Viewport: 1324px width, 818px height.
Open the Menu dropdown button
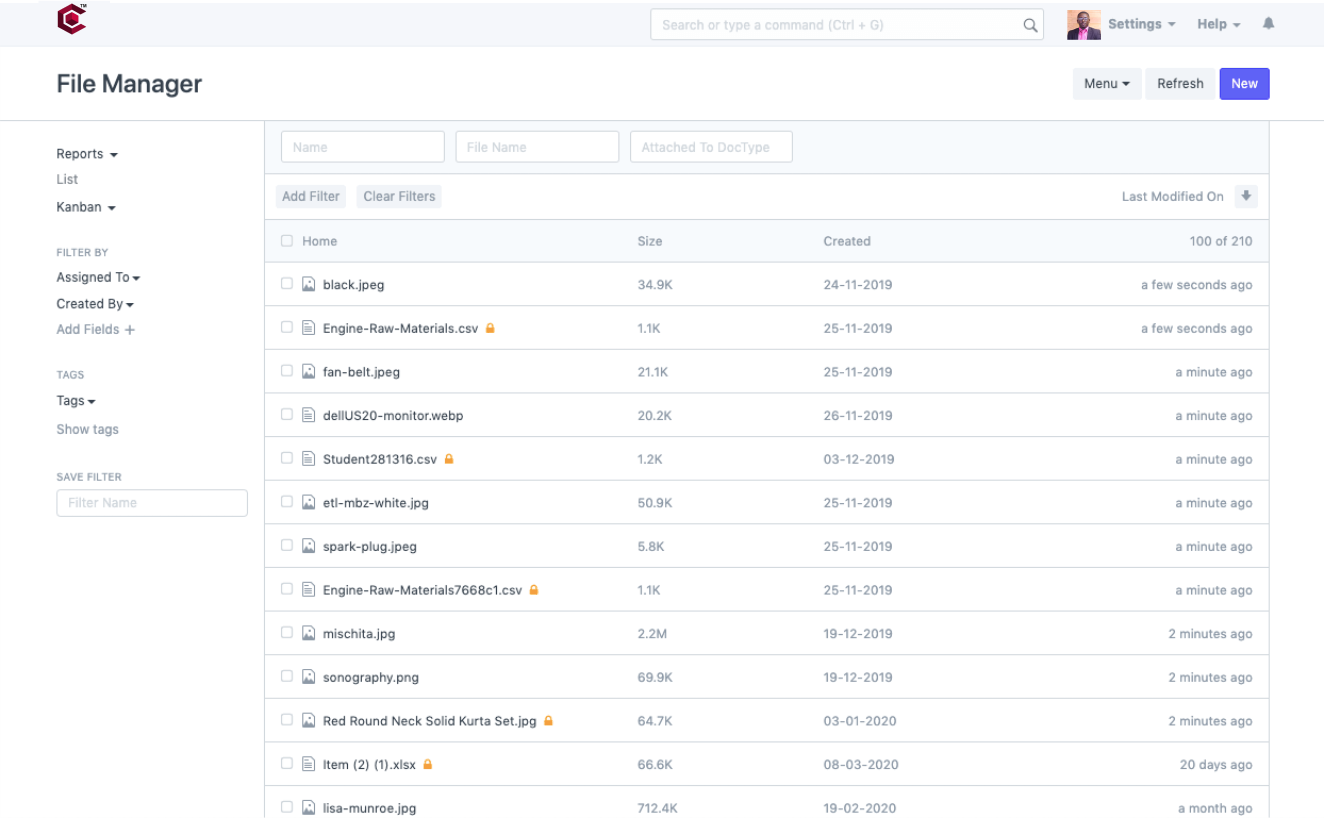point(1106,84)
